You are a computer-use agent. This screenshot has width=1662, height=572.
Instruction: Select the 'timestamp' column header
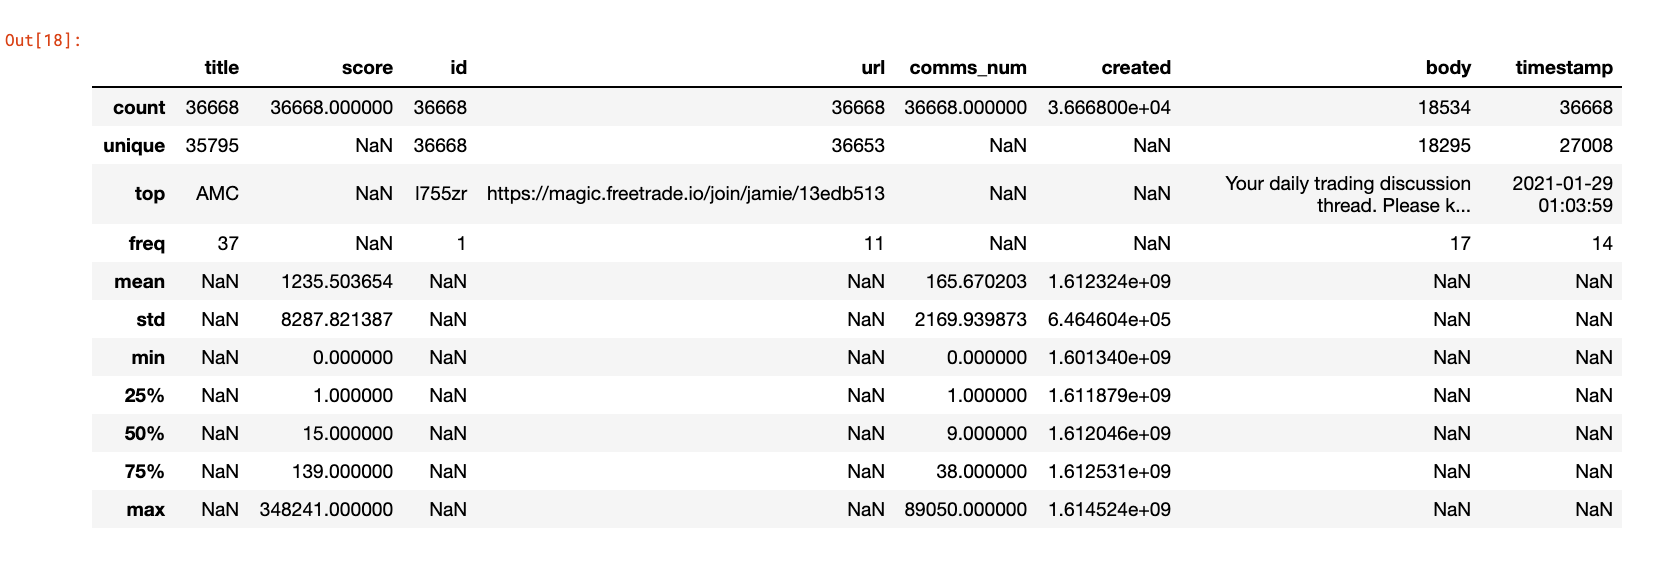tap(1563, 68)
